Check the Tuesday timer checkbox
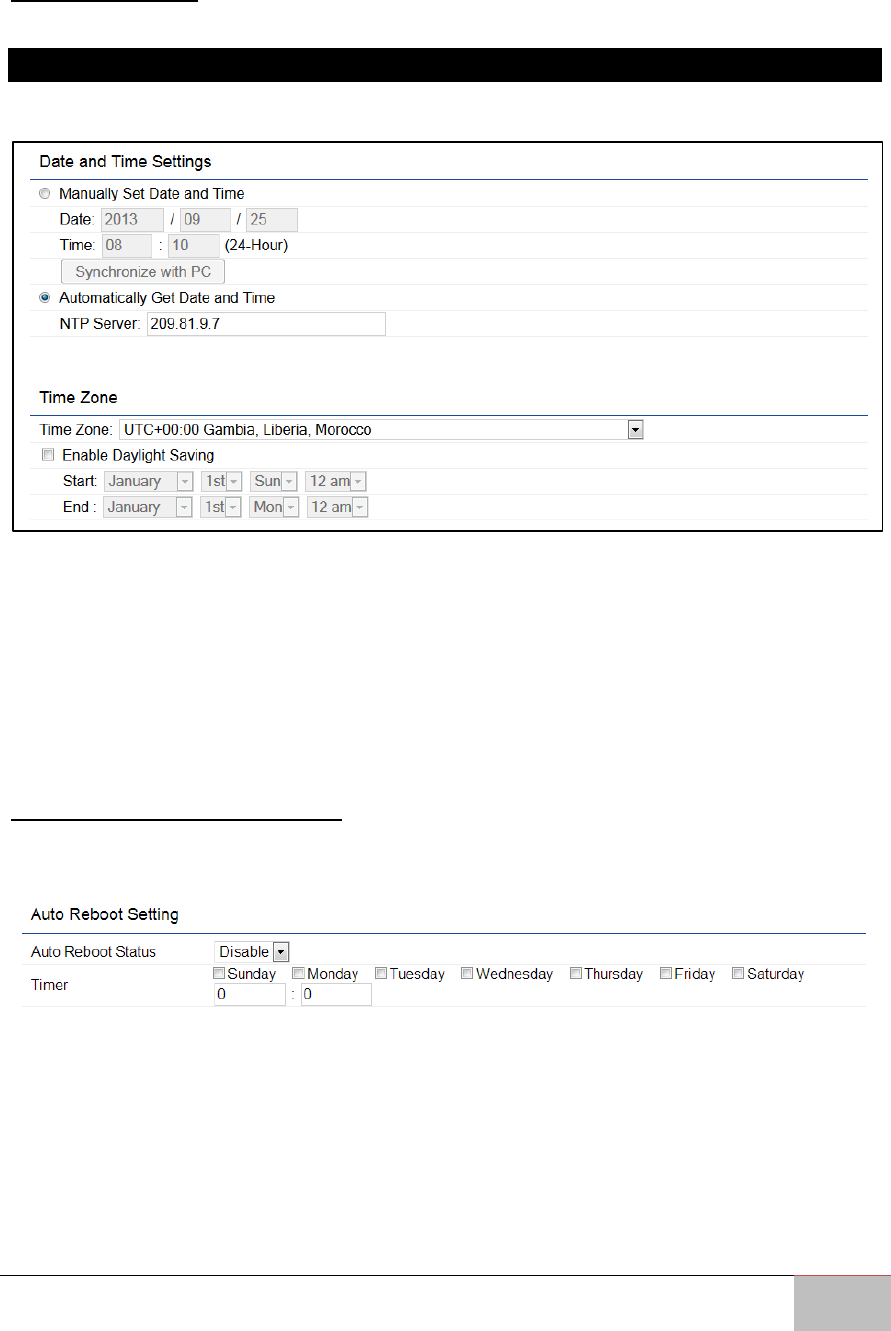Image resolution: width=891 pixels, height=1331 pixels. pyautogui.click(x=381, y=973)
